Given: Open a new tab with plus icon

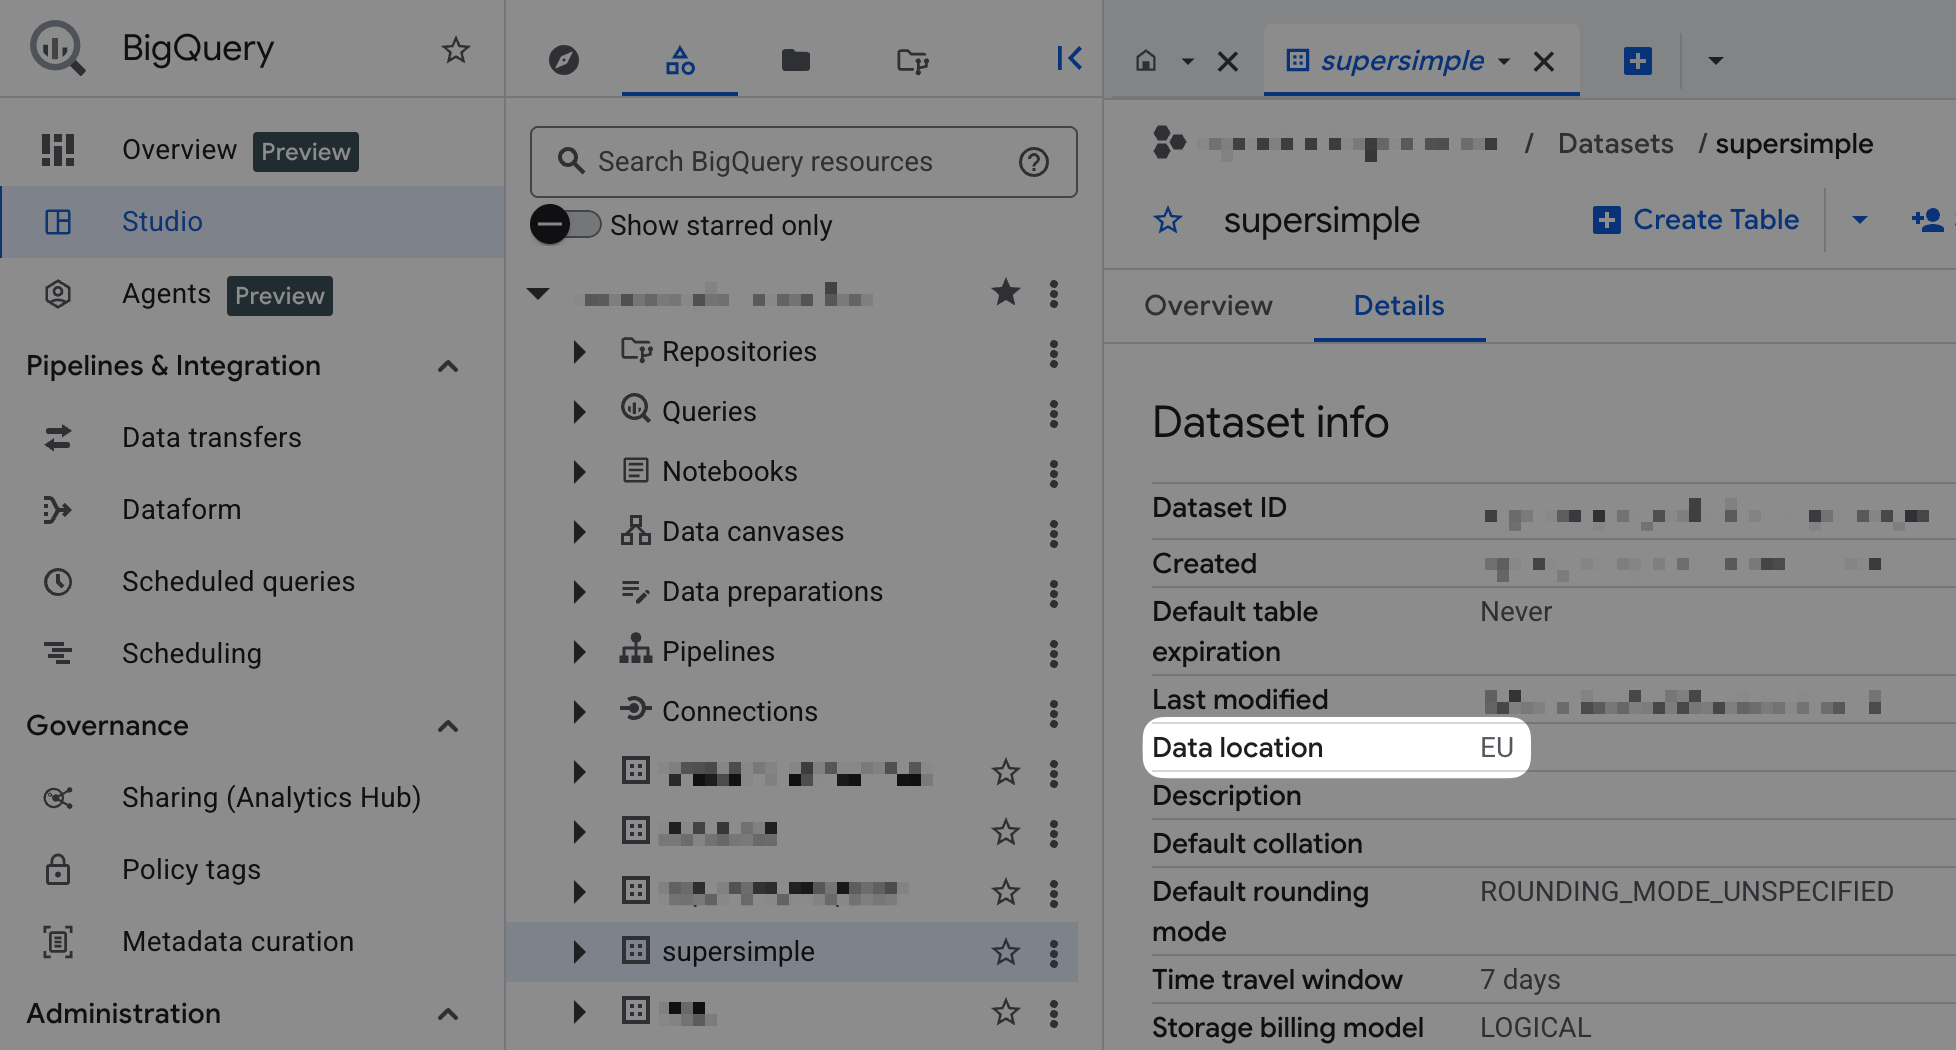Looking at the screenshot, I should click(1637, 61).
